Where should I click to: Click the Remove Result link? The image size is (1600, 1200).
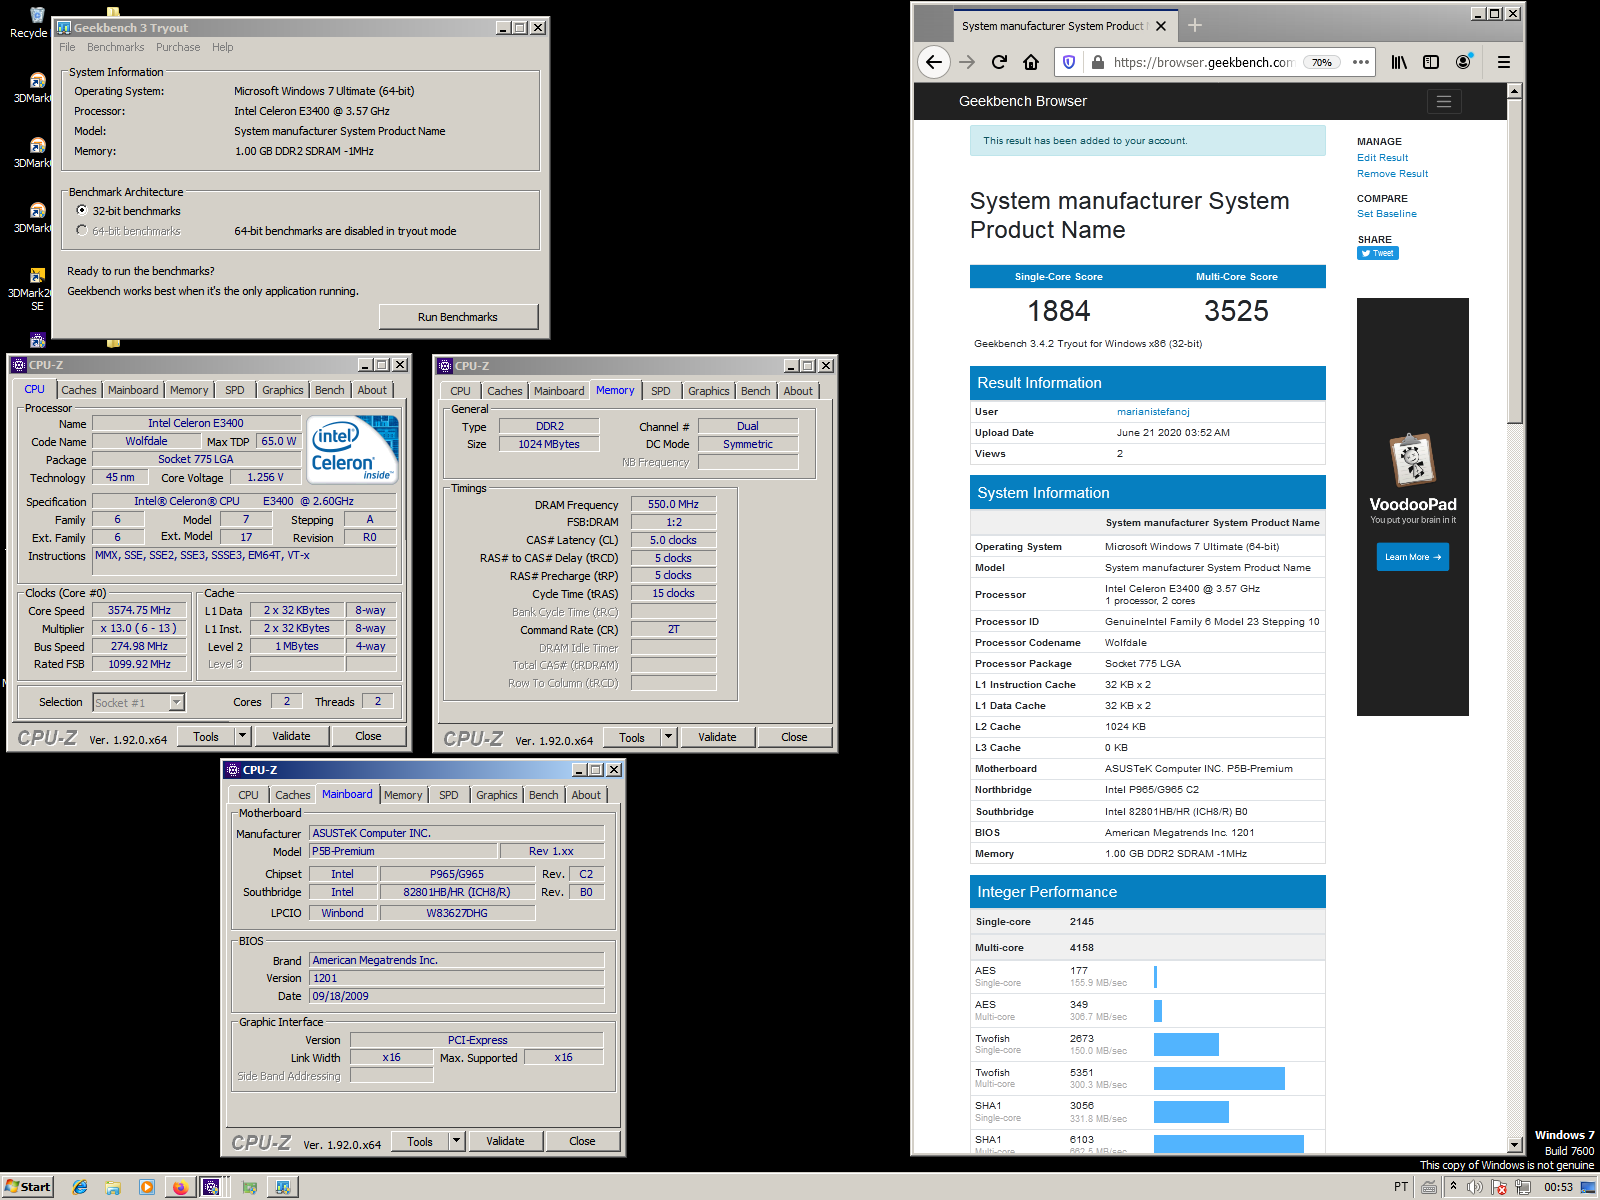coord(1392,174)
